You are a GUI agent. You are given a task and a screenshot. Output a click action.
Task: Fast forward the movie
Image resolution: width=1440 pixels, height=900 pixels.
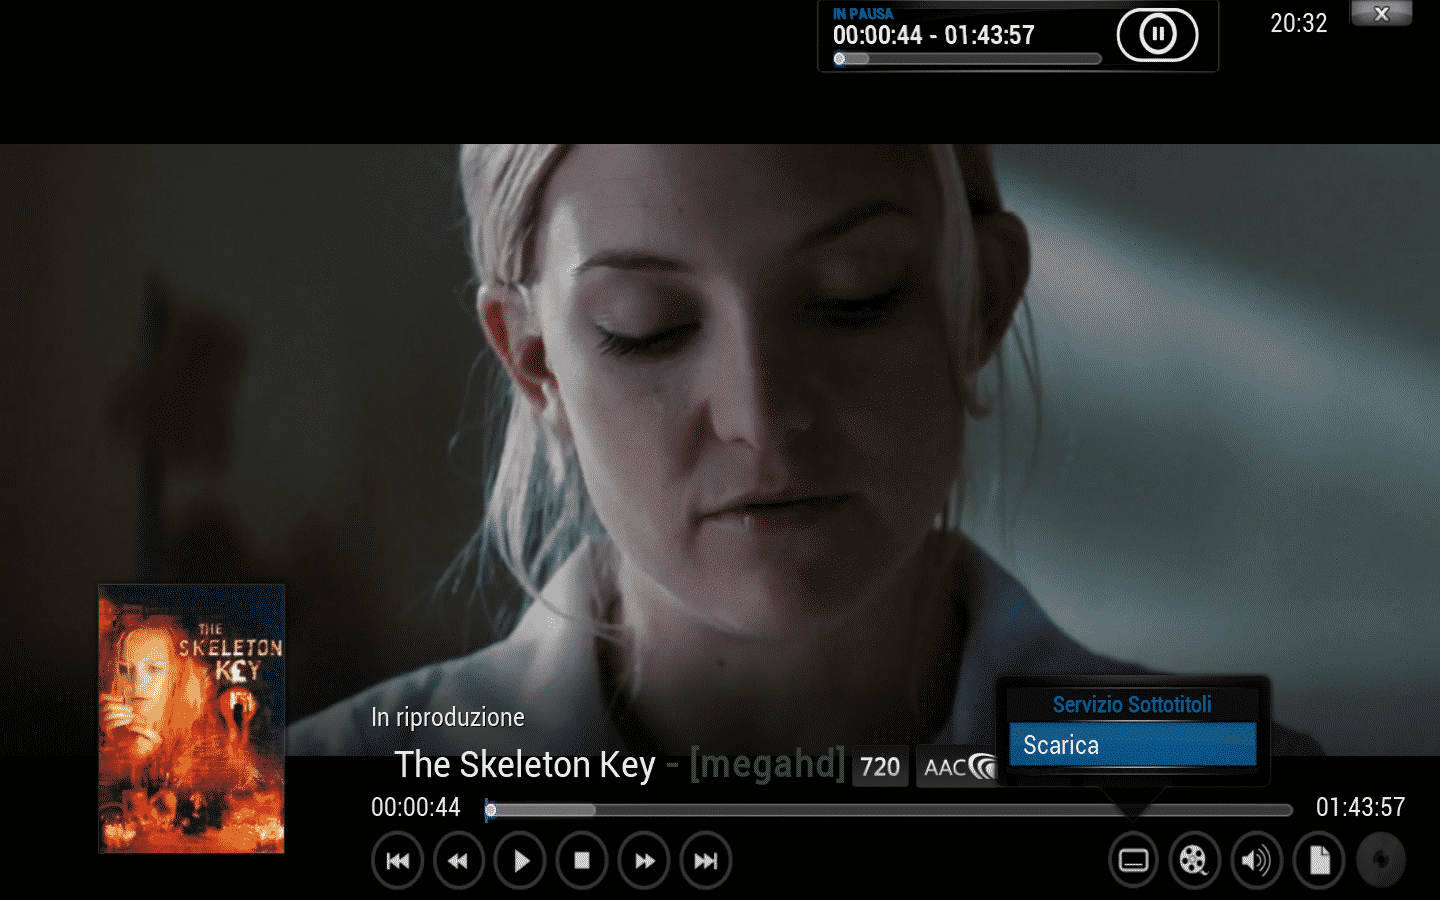click(644, 860)
